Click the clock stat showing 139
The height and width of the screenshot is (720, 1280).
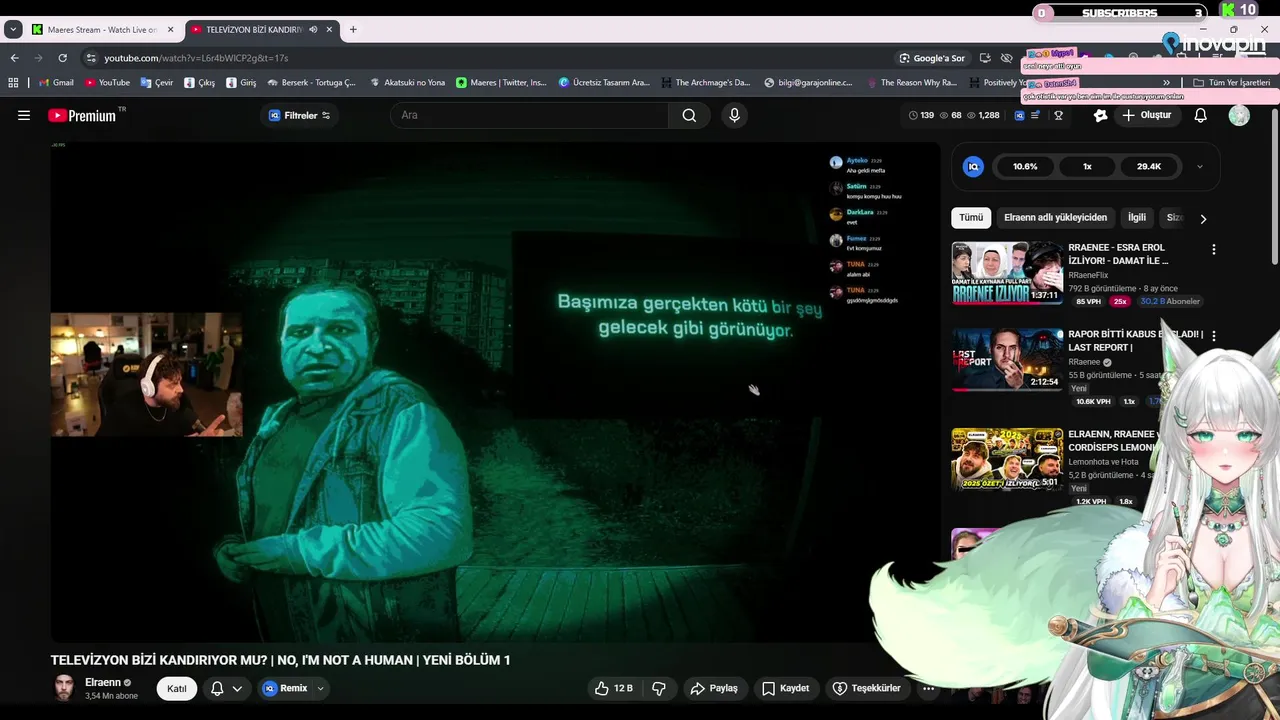[x=921, y=115]
